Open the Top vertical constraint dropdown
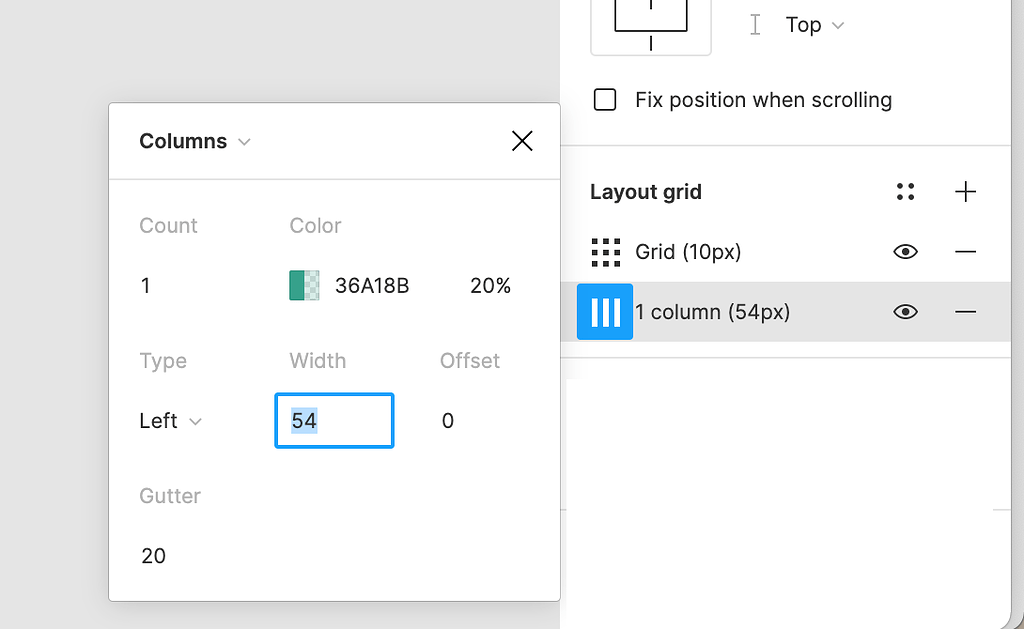 pos(815,25)
